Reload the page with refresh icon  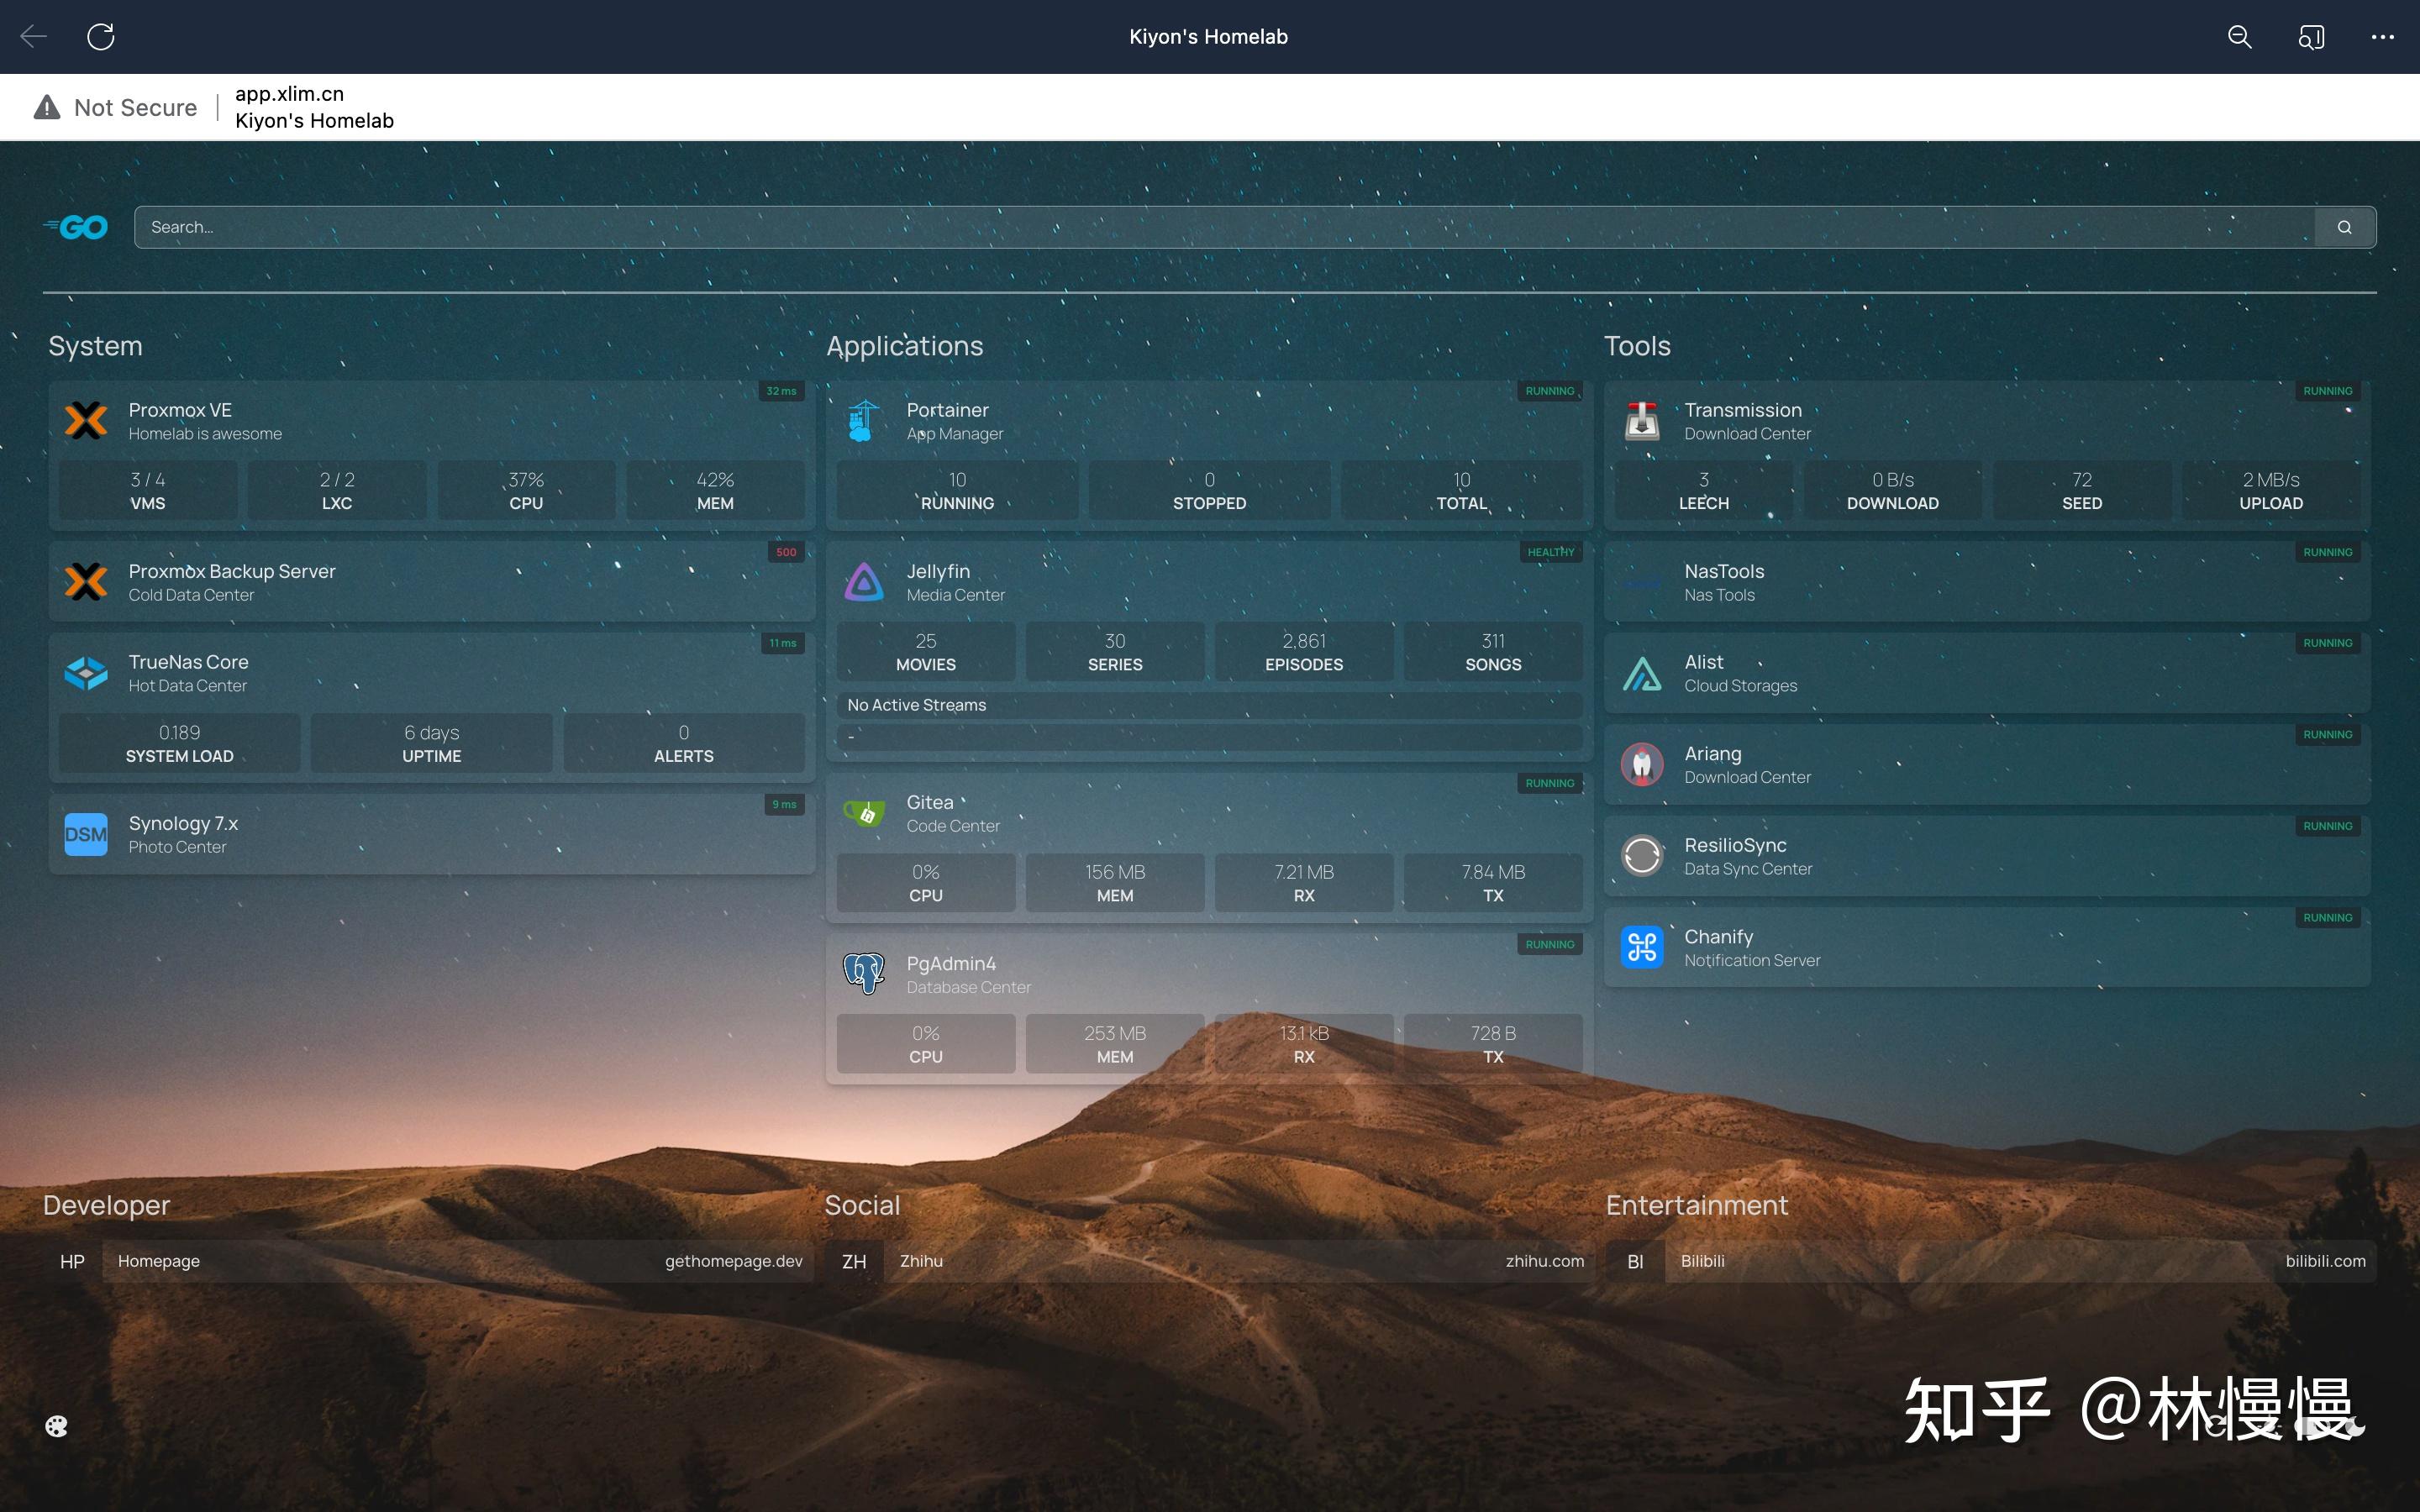point(101,37)
